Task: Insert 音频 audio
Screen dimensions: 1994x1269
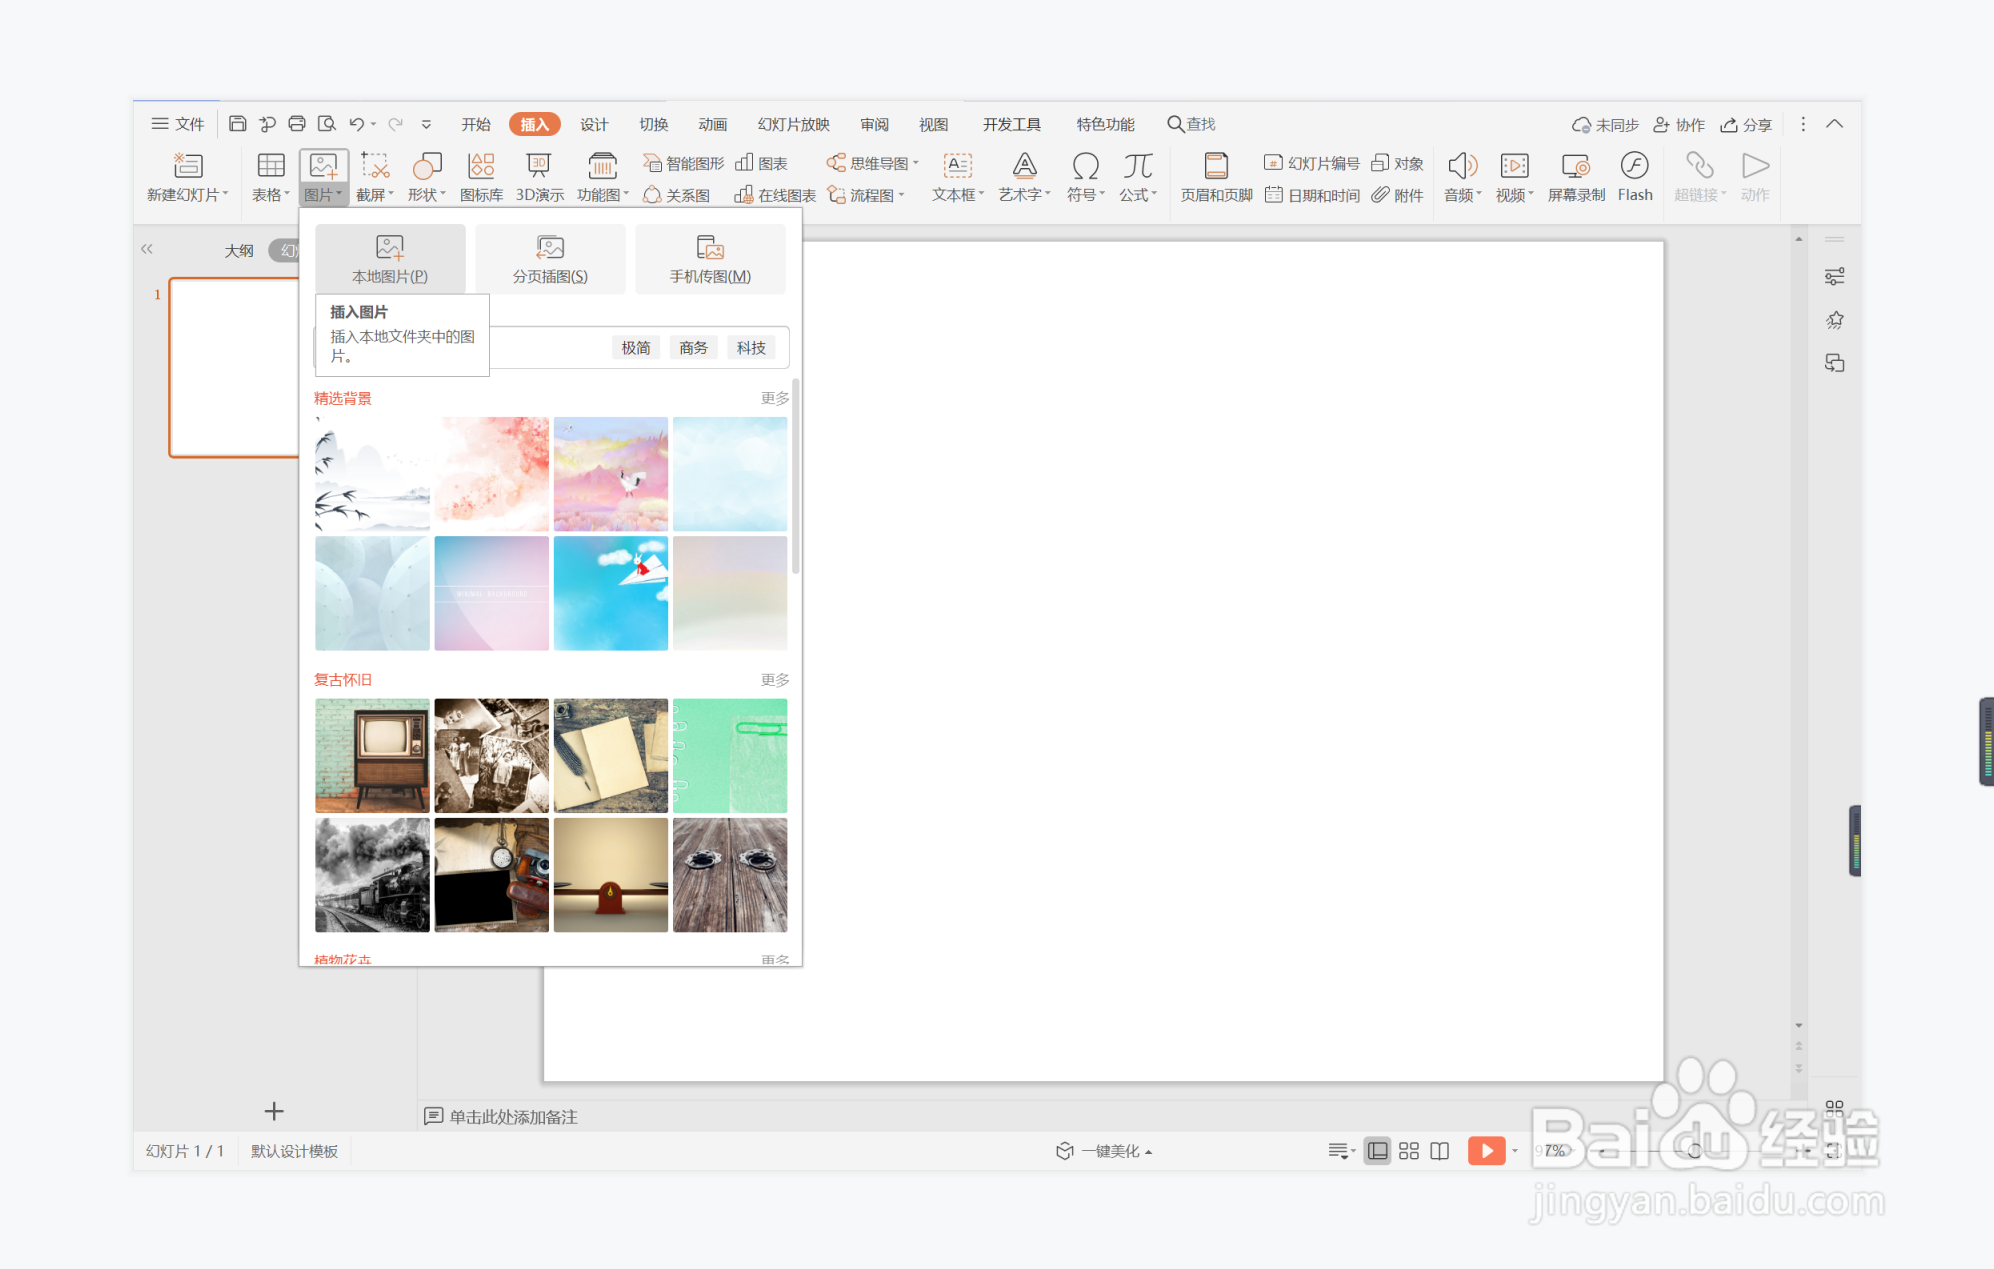Action: pyautogui.click(x=1462, y=177)
